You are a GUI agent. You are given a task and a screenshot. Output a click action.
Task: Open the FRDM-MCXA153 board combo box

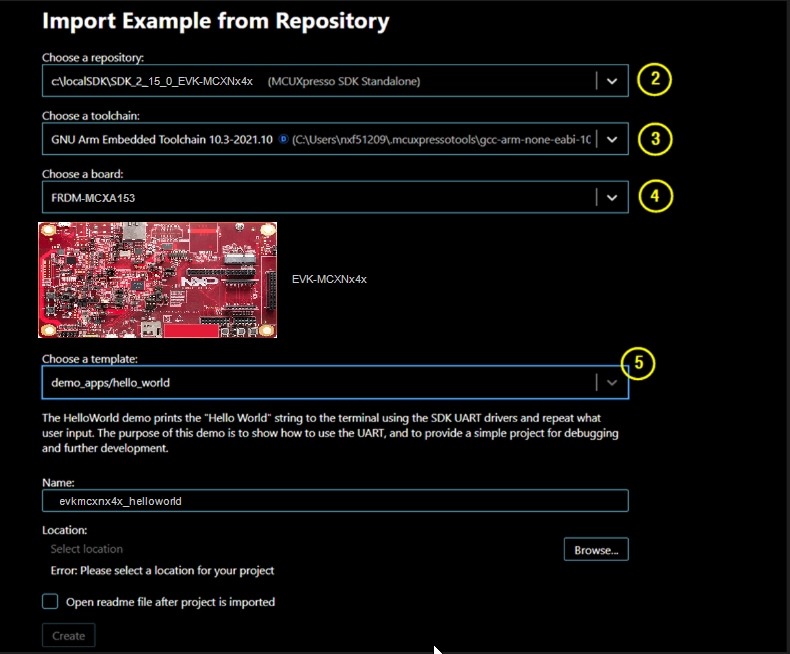[x=320, y=198]
